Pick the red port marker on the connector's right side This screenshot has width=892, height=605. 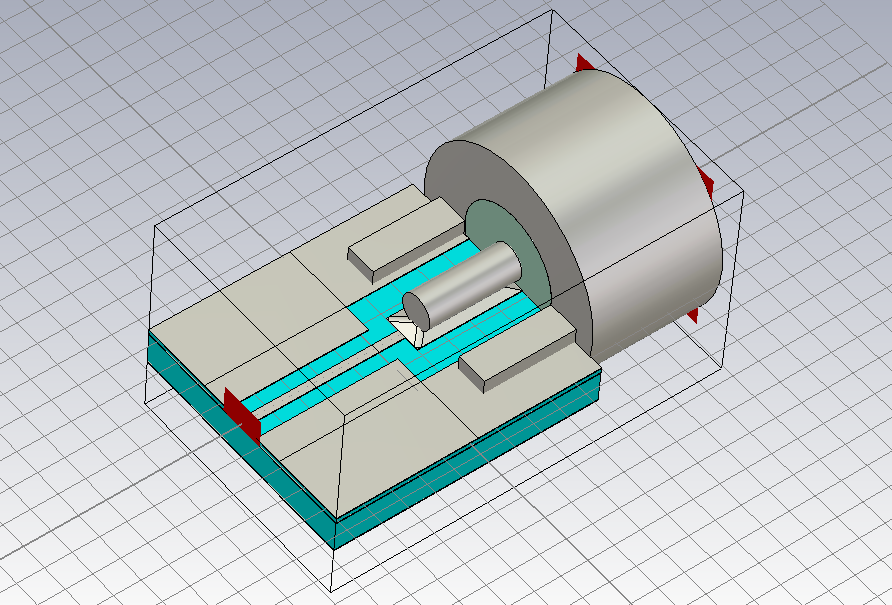pos(706,183)
